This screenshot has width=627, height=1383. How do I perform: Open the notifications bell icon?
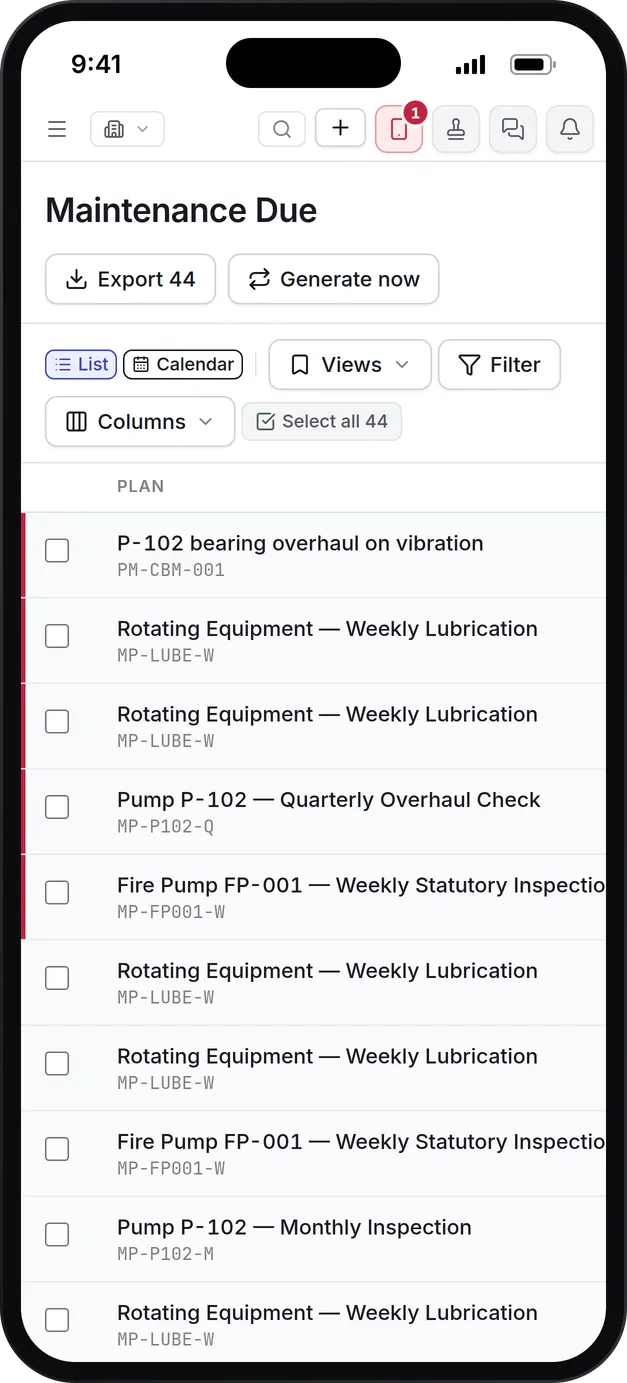click(570, 129)
